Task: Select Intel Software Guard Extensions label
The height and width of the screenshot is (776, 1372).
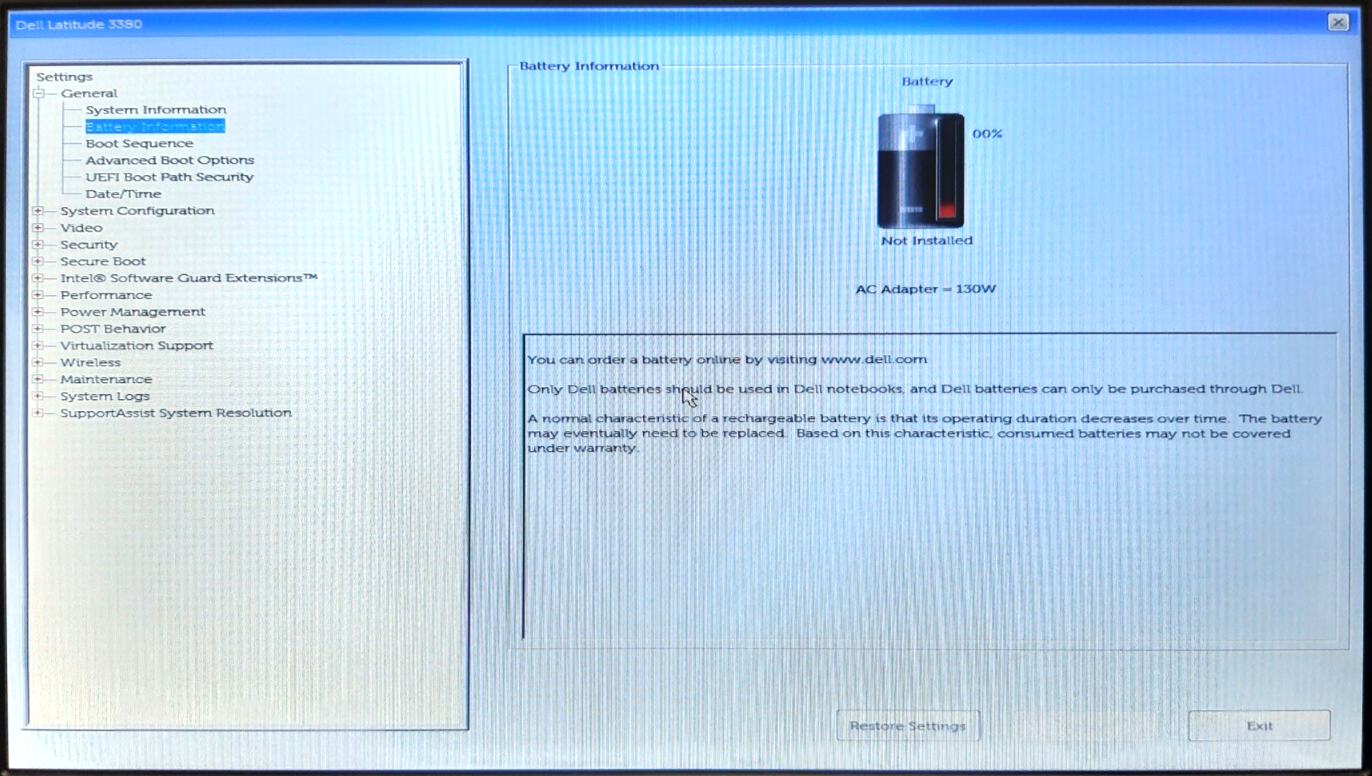Action: [189, 278]
